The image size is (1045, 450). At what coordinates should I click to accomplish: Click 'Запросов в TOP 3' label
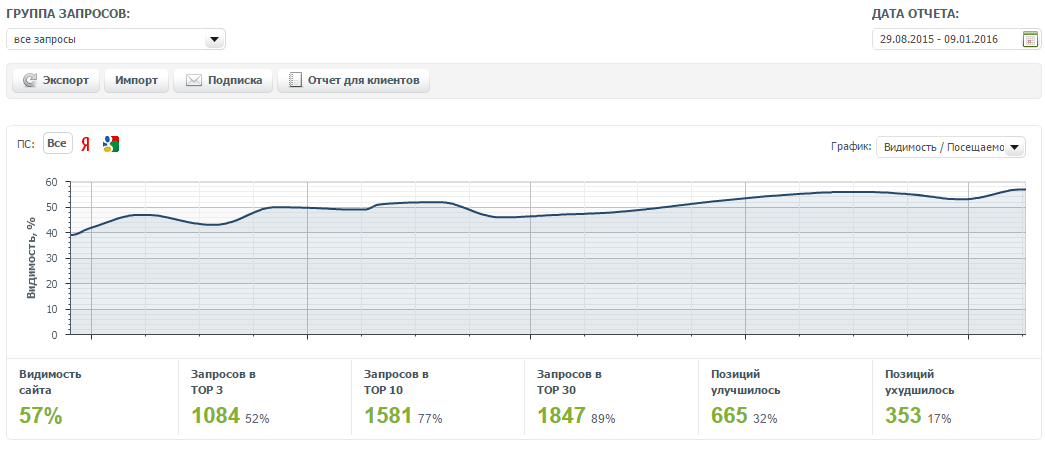coord(223,382)
